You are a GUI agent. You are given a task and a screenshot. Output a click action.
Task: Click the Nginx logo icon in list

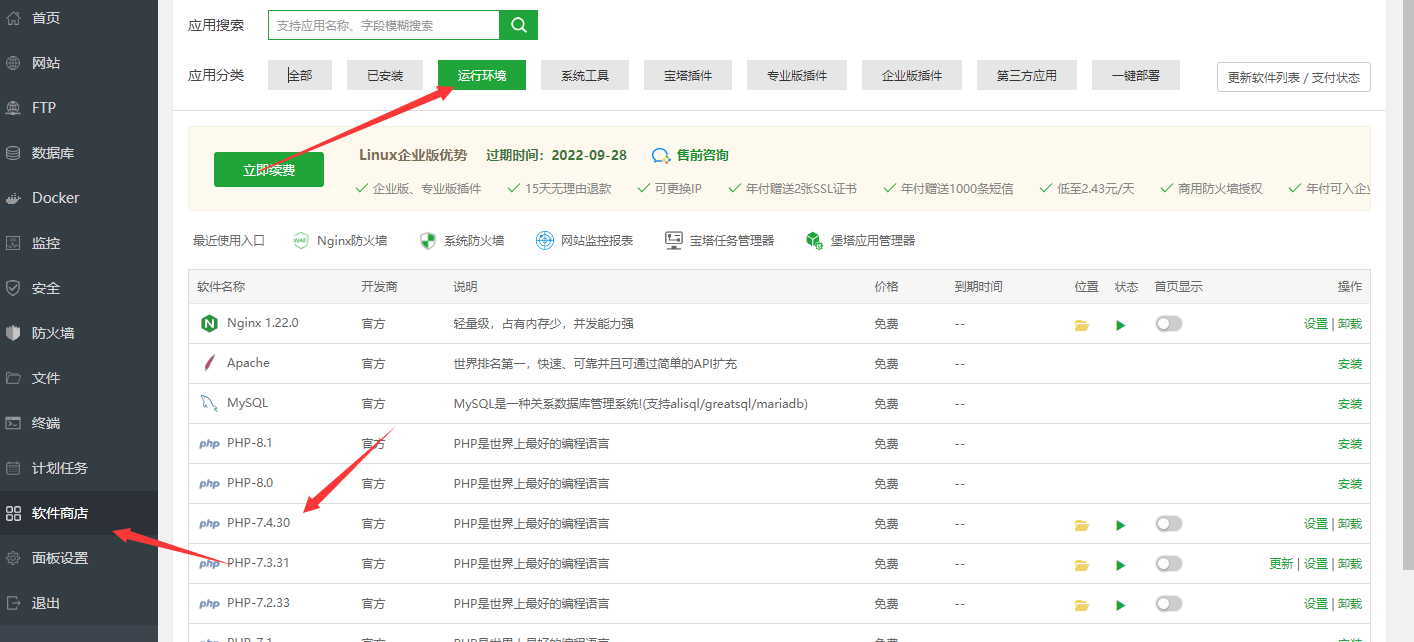(209, 323)
